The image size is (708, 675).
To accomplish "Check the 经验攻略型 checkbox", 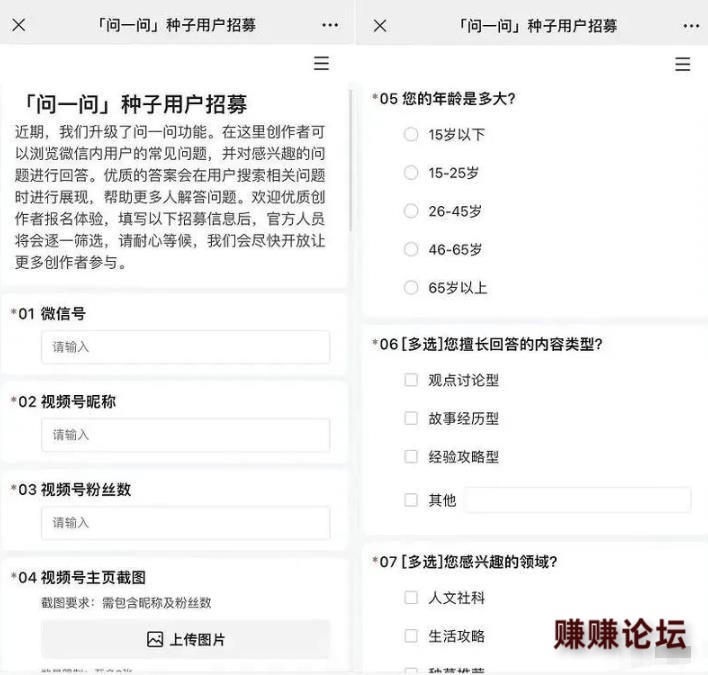I will click(x=411, y=456).
